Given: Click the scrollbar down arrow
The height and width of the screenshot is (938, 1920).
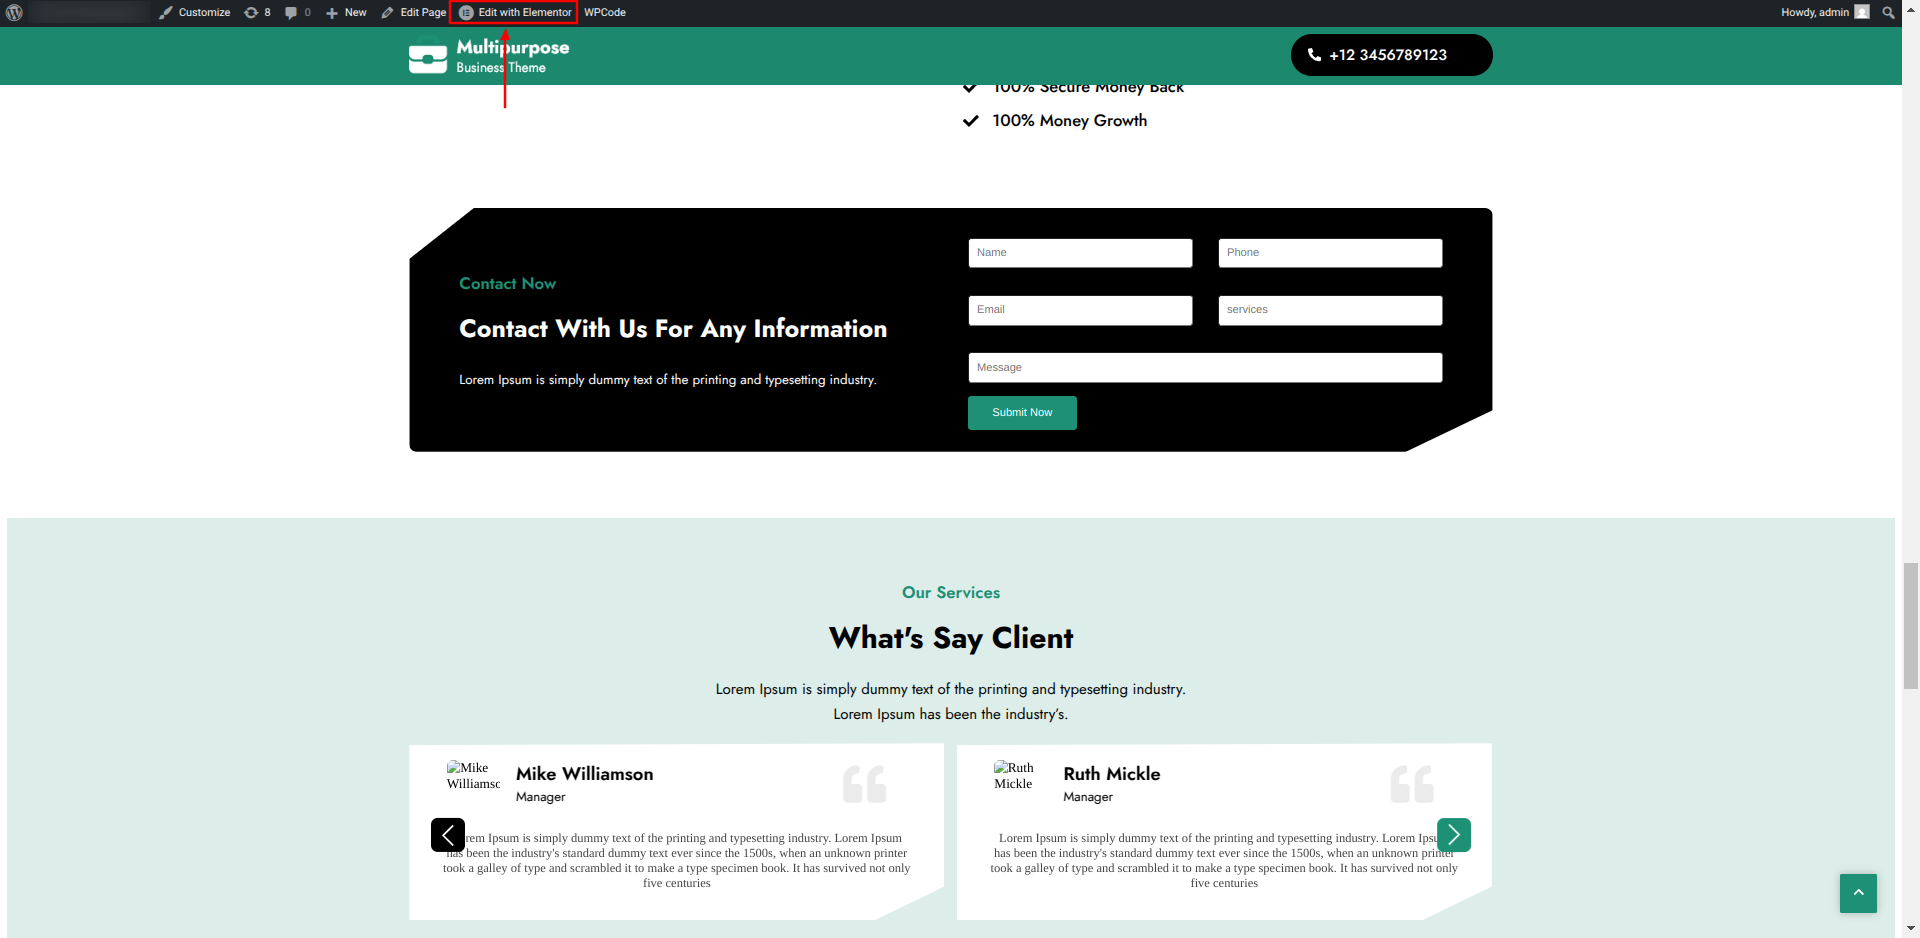Looking at the screenshot, I should click(1911, 929).
